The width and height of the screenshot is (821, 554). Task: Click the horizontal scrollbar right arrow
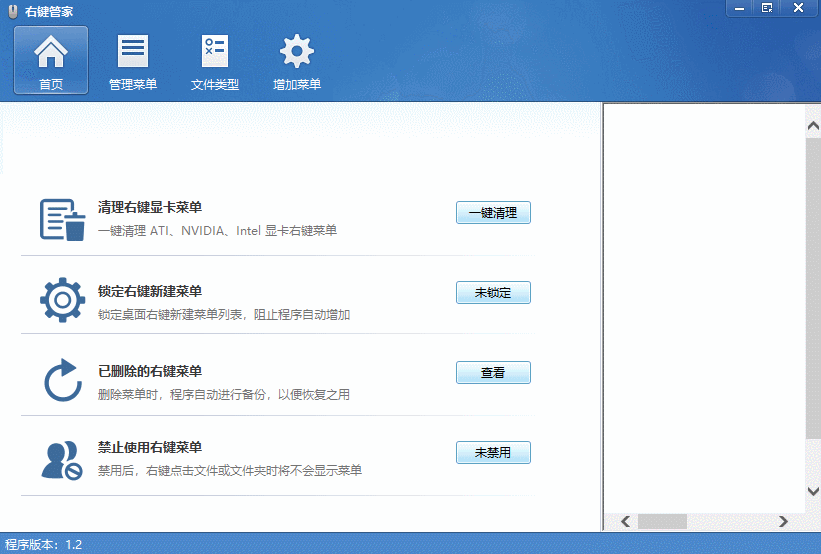tap(783, 521)
